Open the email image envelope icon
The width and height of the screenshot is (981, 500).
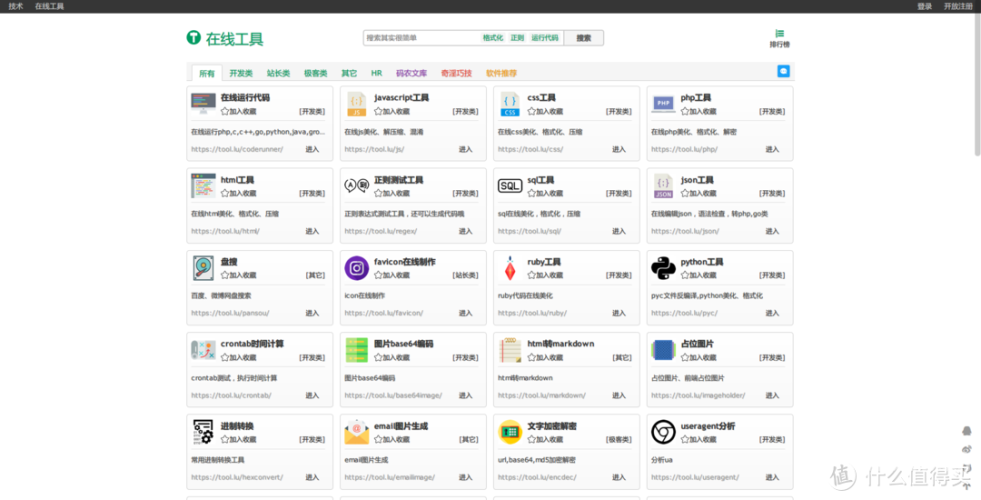pos(357,432)
